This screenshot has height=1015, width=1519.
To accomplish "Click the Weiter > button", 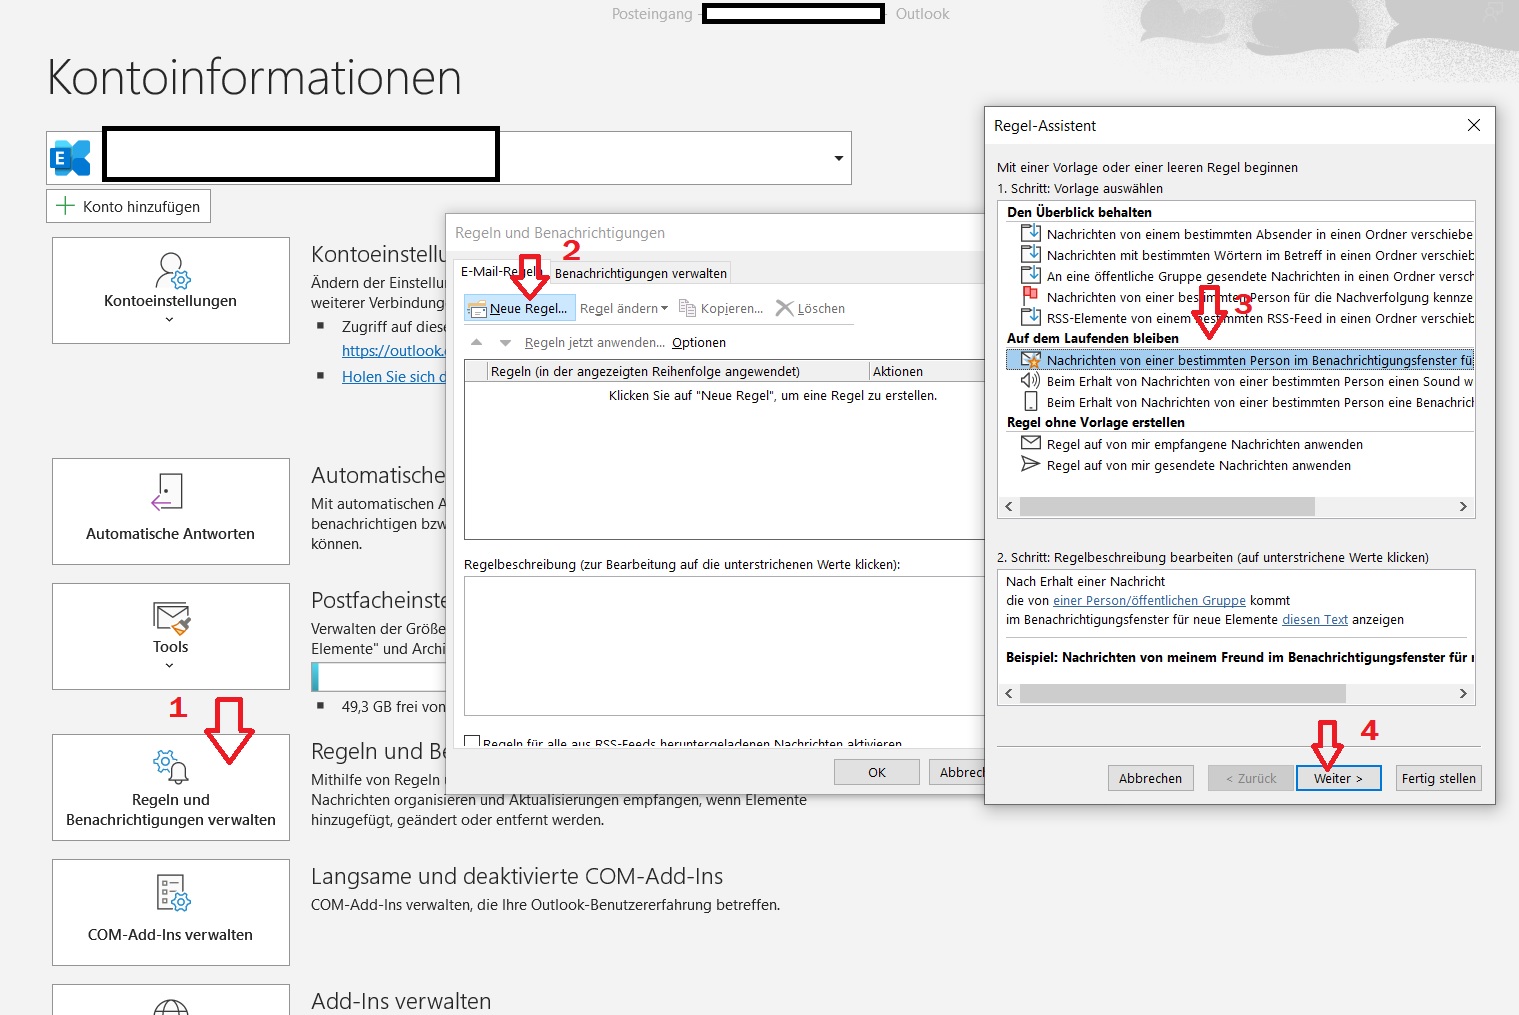I will pos(1338,778).
